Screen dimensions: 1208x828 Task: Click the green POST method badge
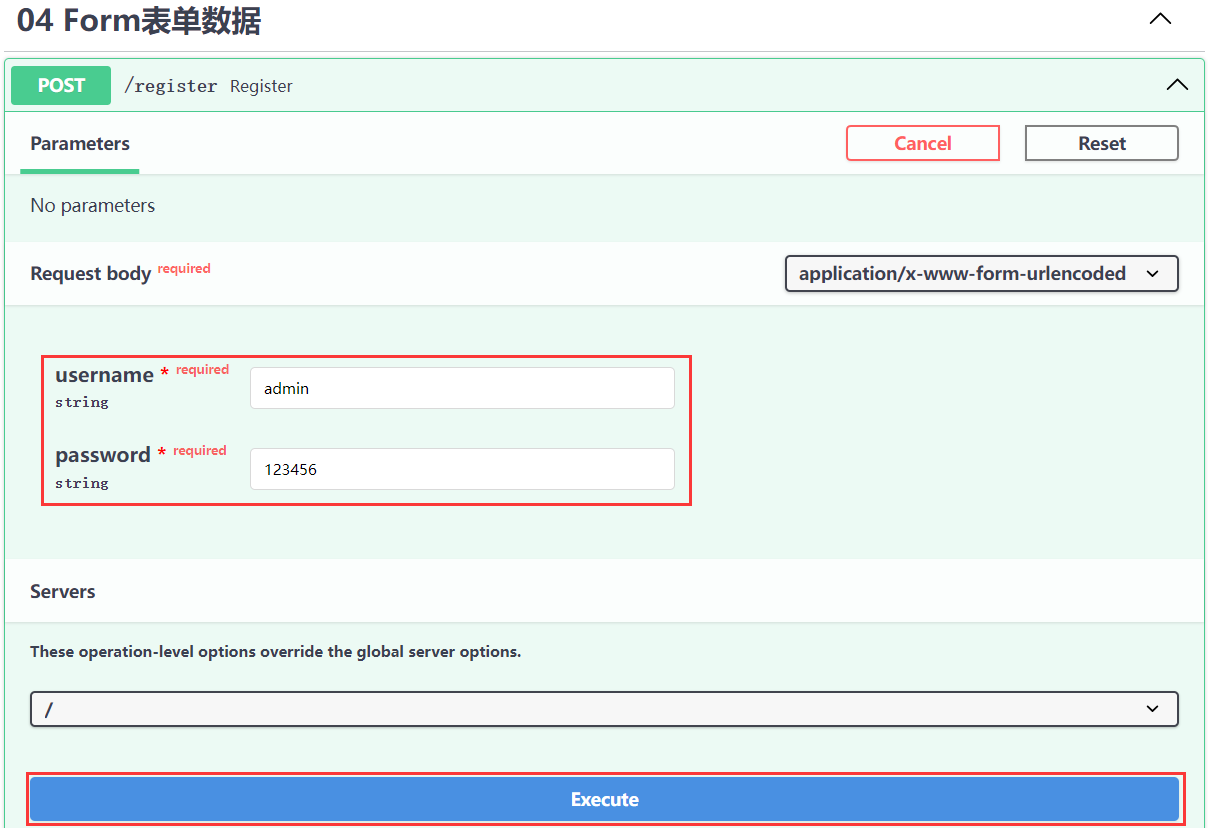tap(61, 85)
